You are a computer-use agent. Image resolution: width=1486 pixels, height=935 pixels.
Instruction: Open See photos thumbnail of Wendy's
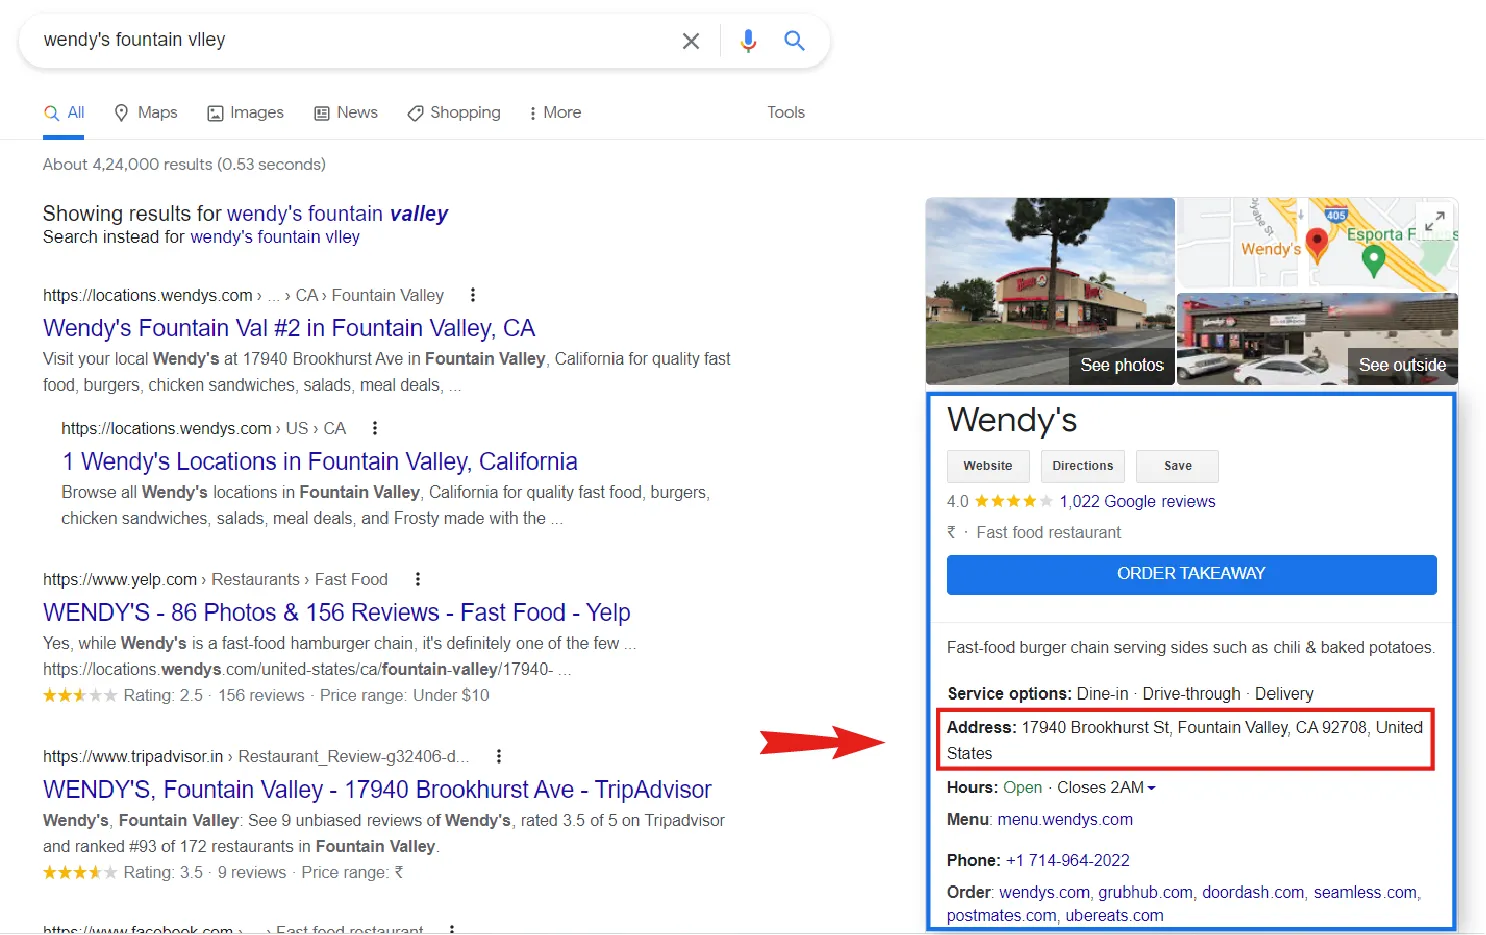click(1121, 365)
